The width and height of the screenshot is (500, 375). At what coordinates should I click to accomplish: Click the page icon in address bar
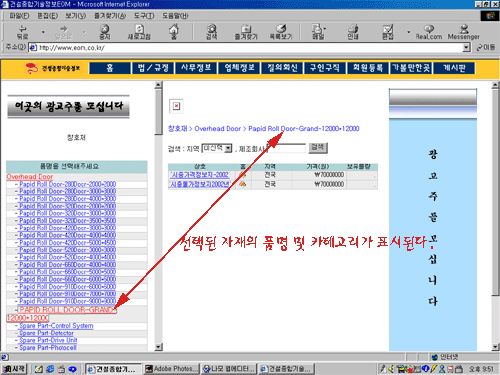[x=33, y=48]
